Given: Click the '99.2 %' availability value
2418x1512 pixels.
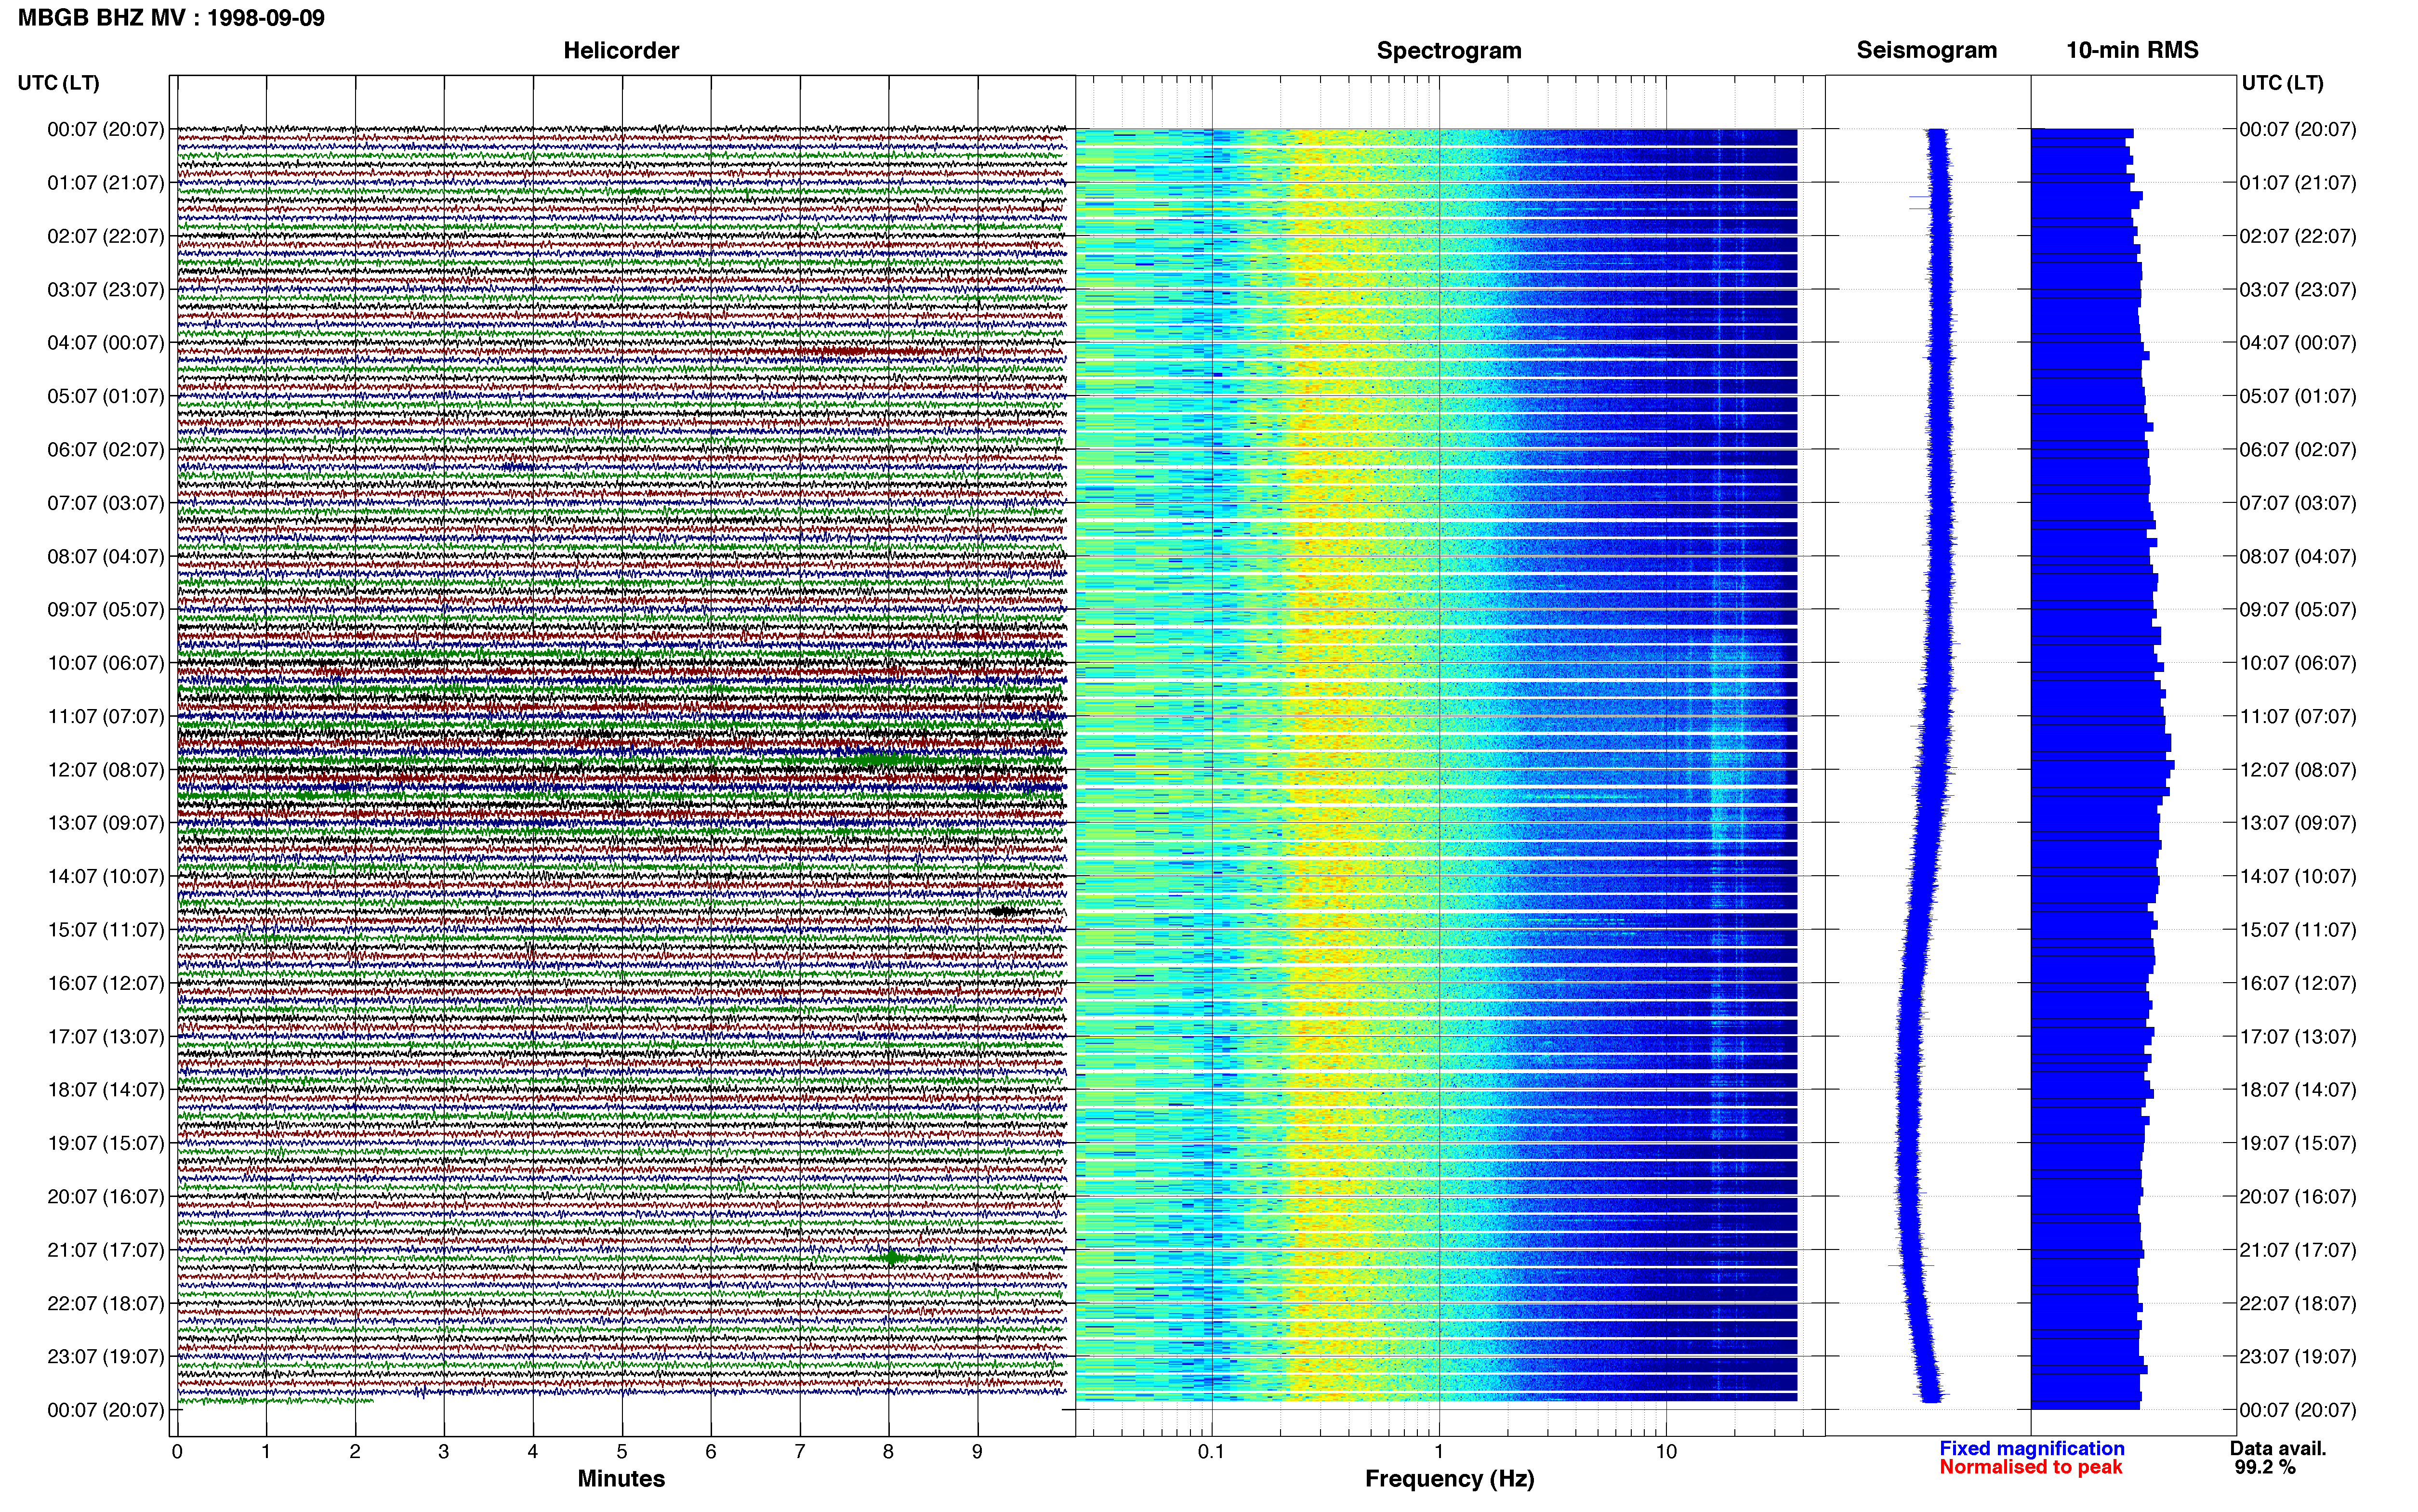Looking at the screenshot, I should pos(2265,1467).
